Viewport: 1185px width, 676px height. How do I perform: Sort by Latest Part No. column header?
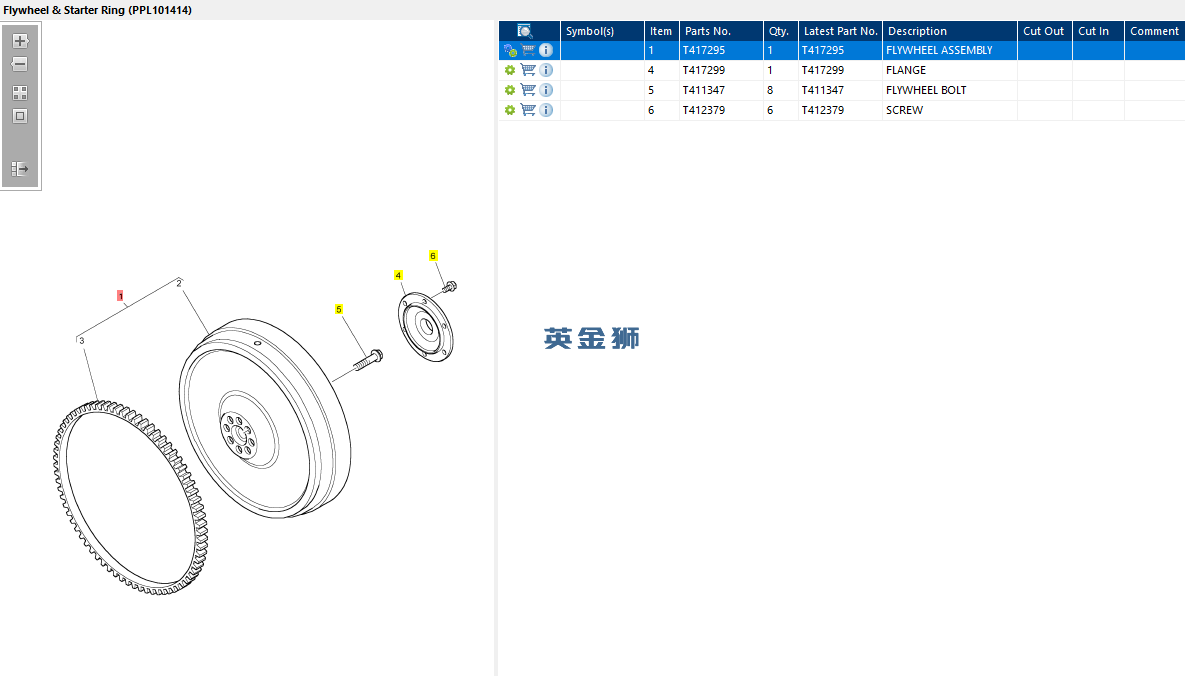click(840, 31)
